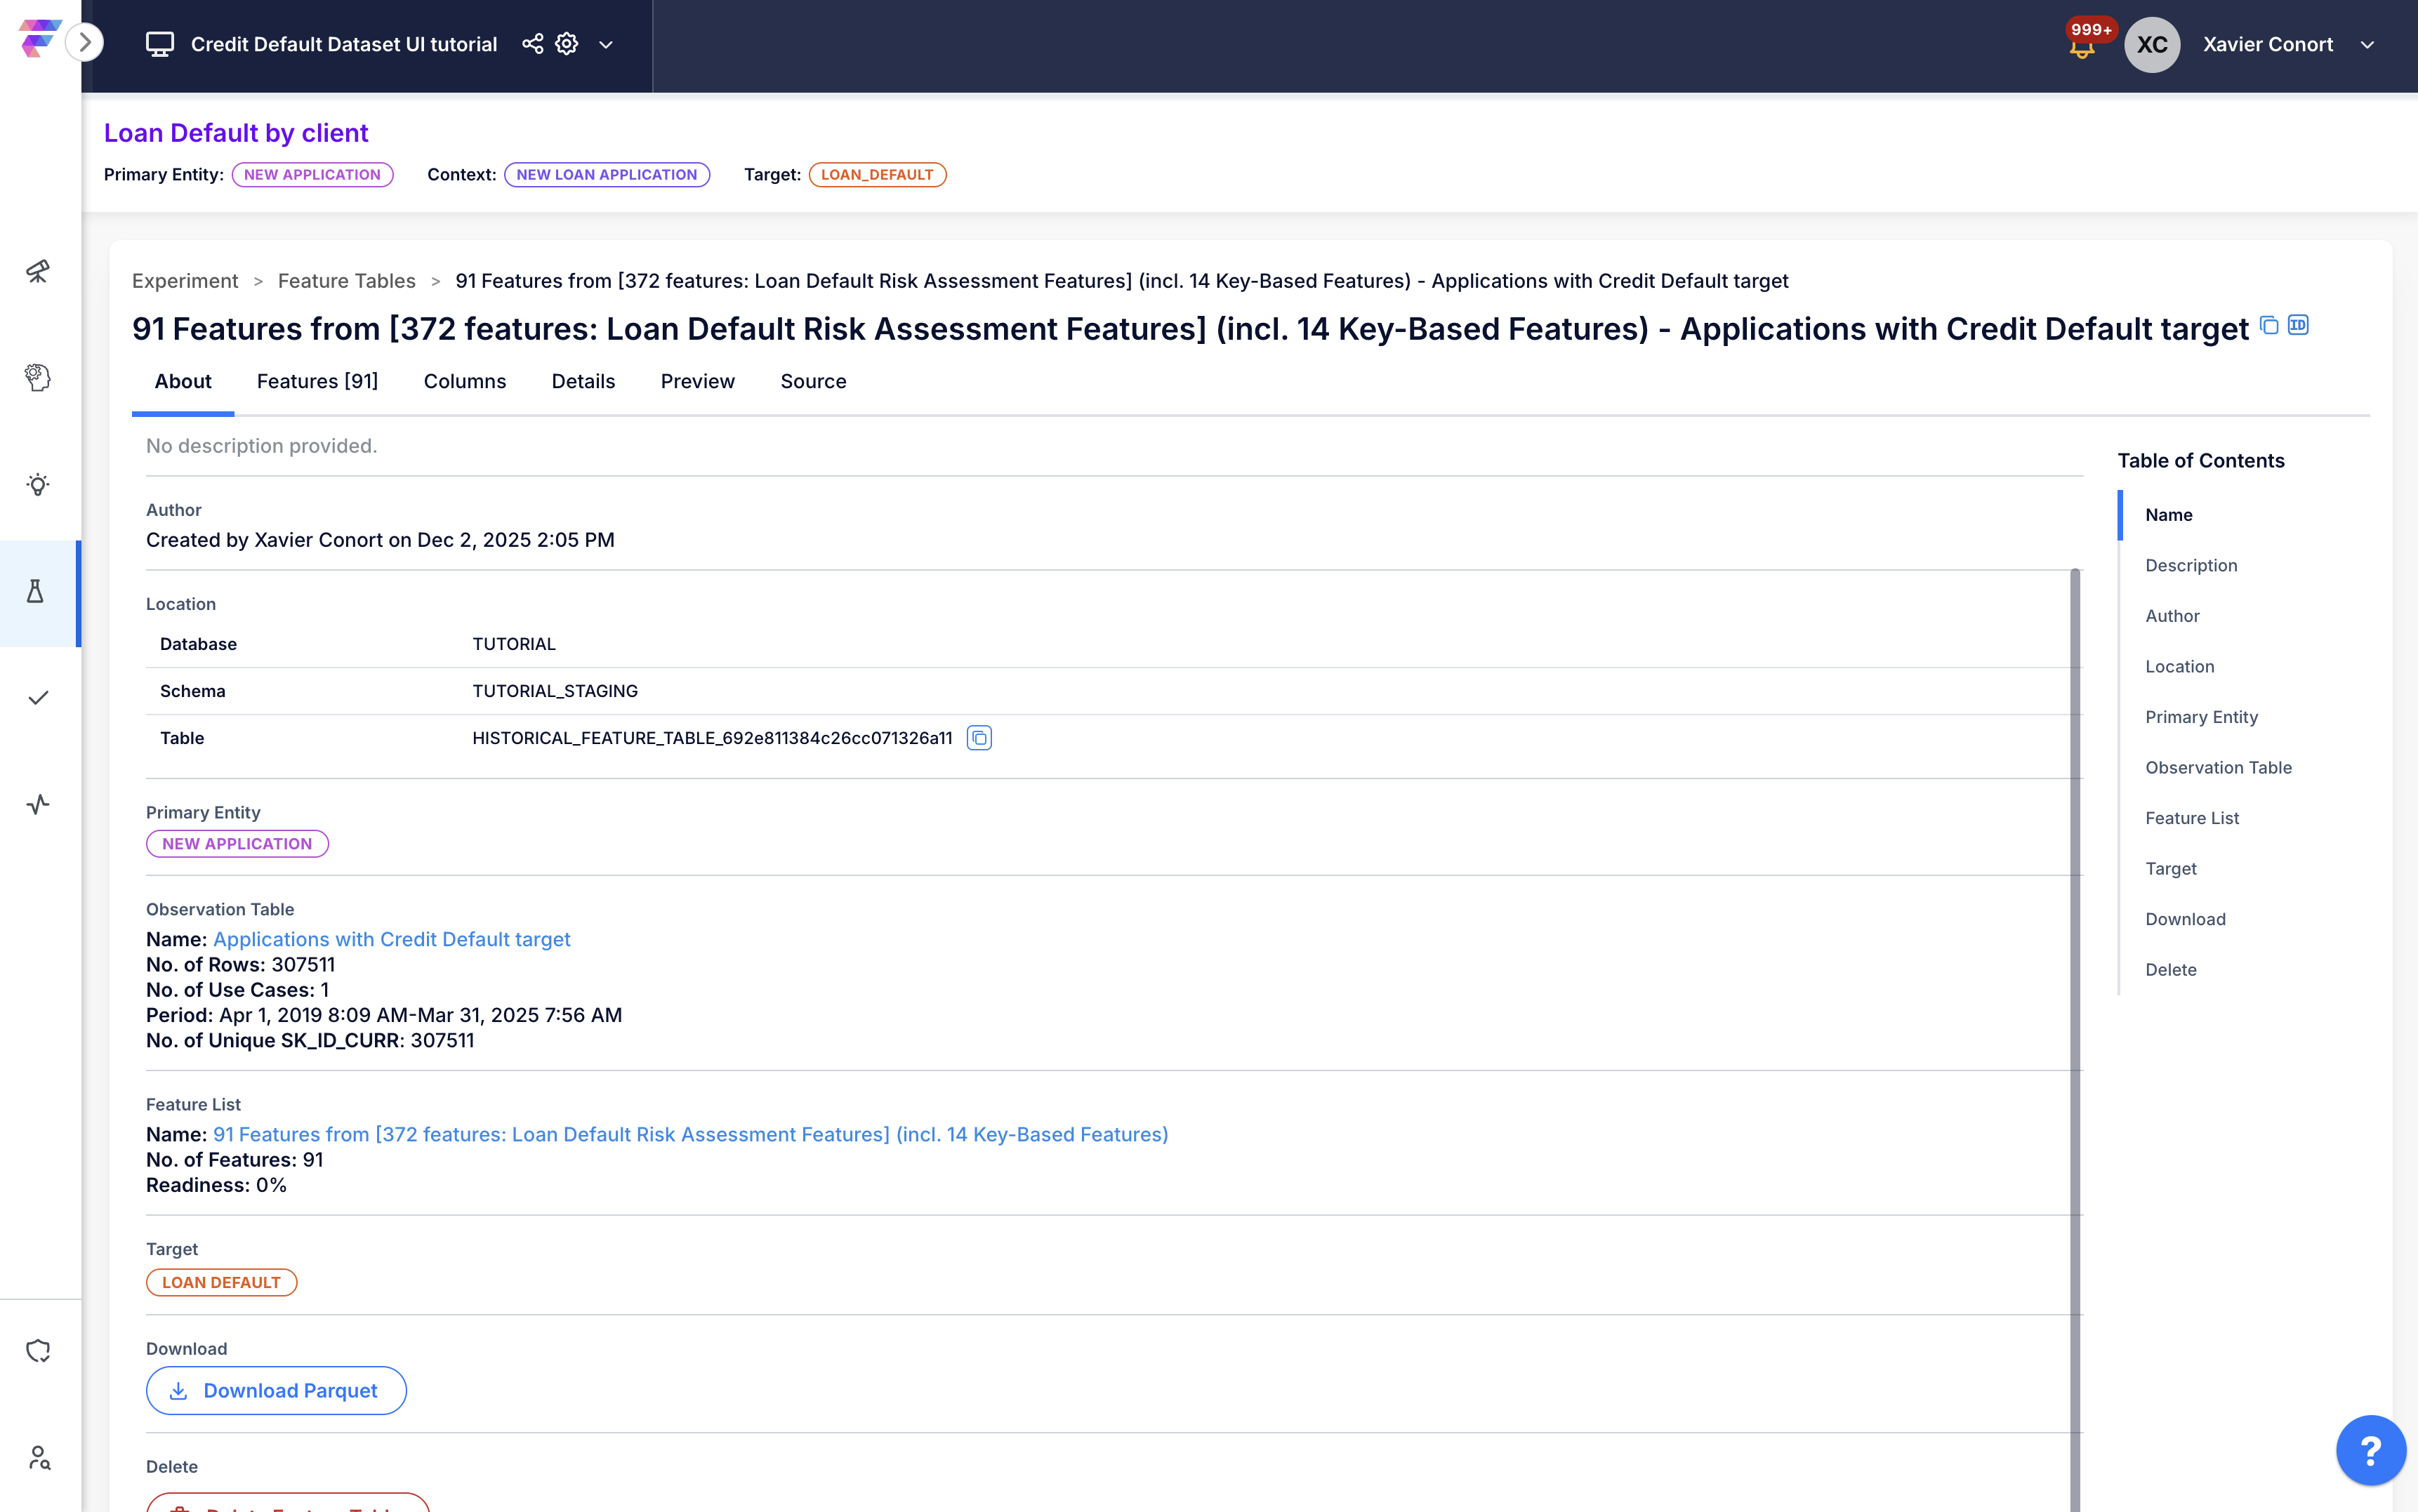Screen dimensions: 2418x1512
Task: Click the shield icon in sidebar
Action: [x=38, y=1351]
